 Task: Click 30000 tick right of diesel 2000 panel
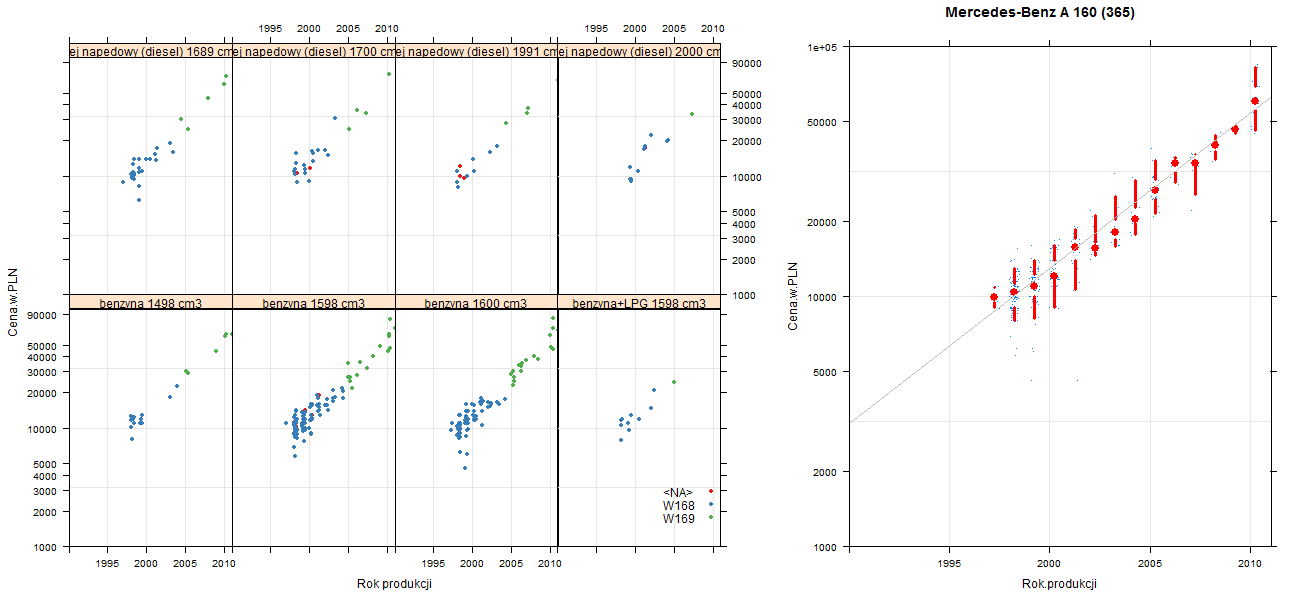click(747, 120)
